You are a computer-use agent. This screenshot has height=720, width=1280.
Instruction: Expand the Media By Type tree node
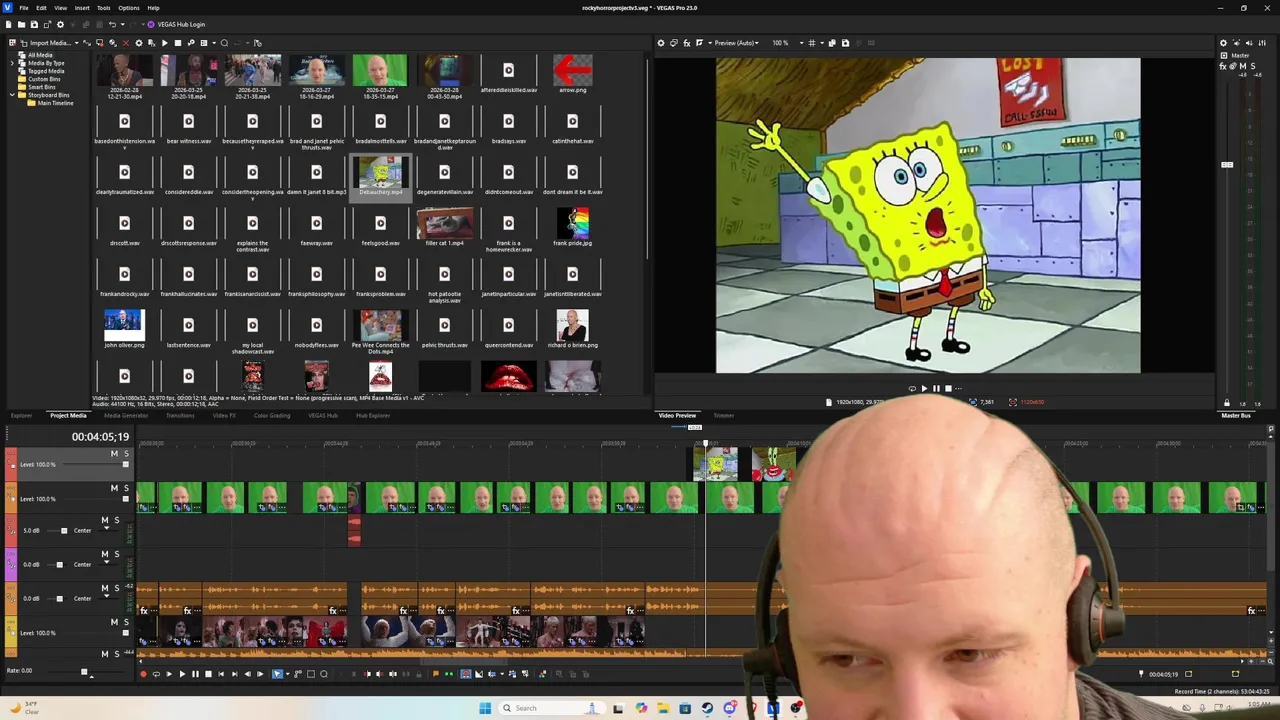[12, 63]
